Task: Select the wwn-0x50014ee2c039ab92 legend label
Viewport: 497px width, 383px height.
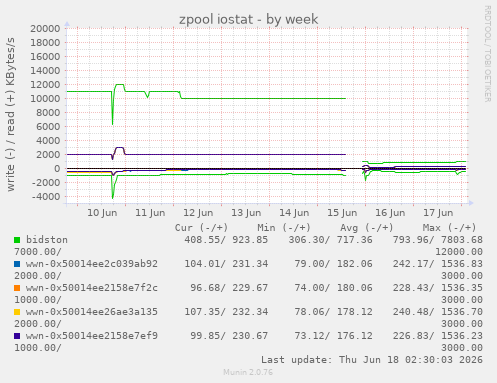Action: 92,264
